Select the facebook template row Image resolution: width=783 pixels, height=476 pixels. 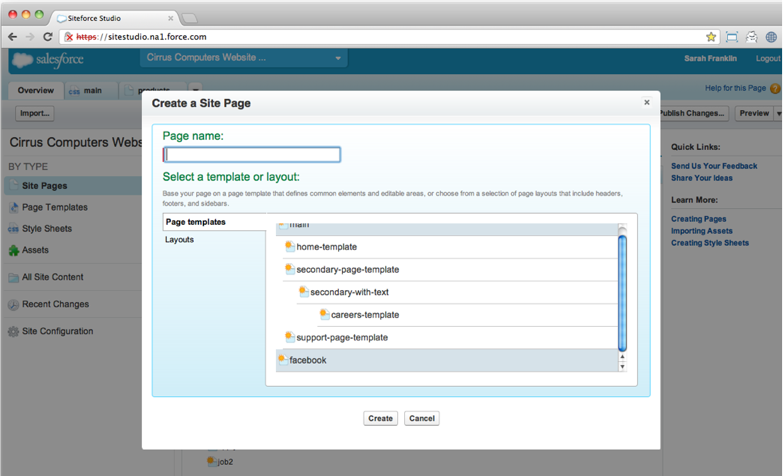tap(447, 360)
